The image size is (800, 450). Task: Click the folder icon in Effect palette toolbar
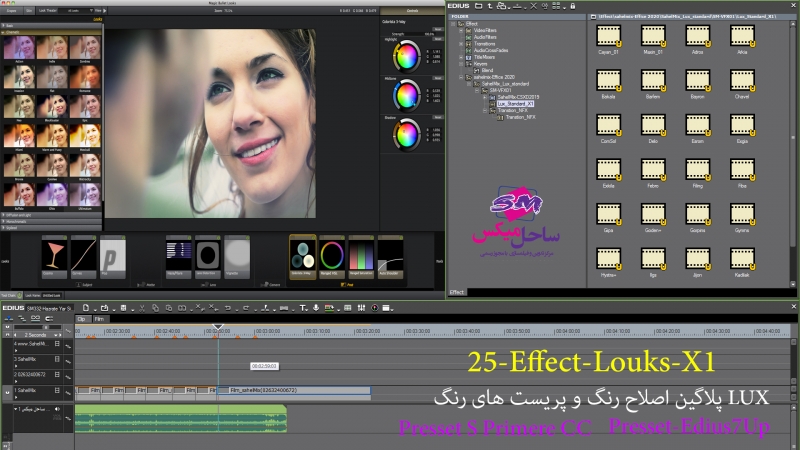click(x=479, y=6)
